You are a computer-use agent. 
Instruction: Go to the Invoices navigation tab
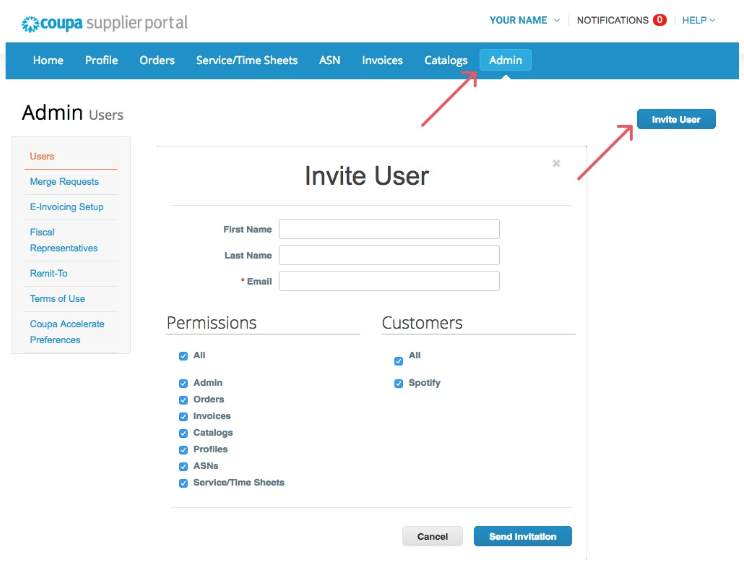tap(382, 60)
